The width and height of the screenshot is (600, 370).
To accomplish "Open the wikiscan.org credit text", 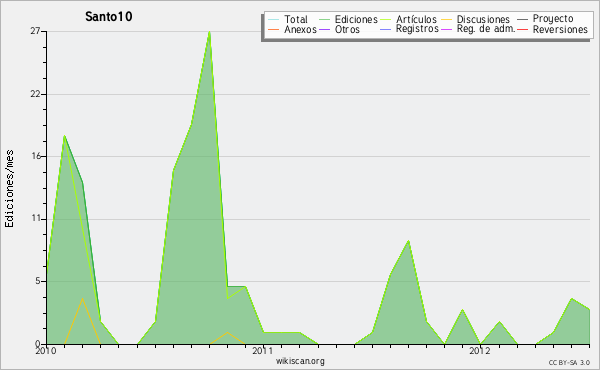I will coord(300,361).
